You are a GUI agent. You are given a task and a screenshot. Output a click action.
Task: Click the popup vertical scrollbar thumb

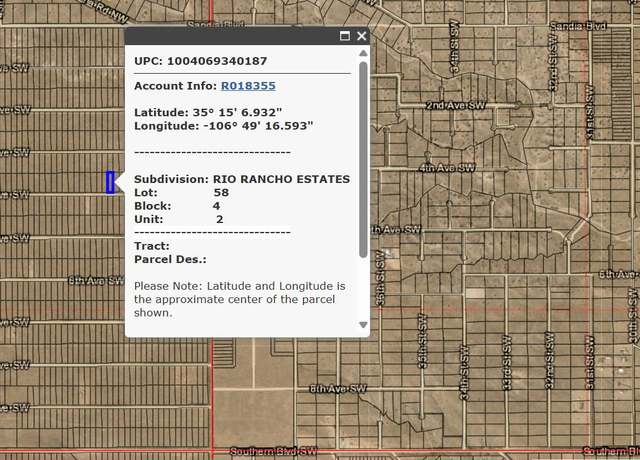[x=363, y=160]
